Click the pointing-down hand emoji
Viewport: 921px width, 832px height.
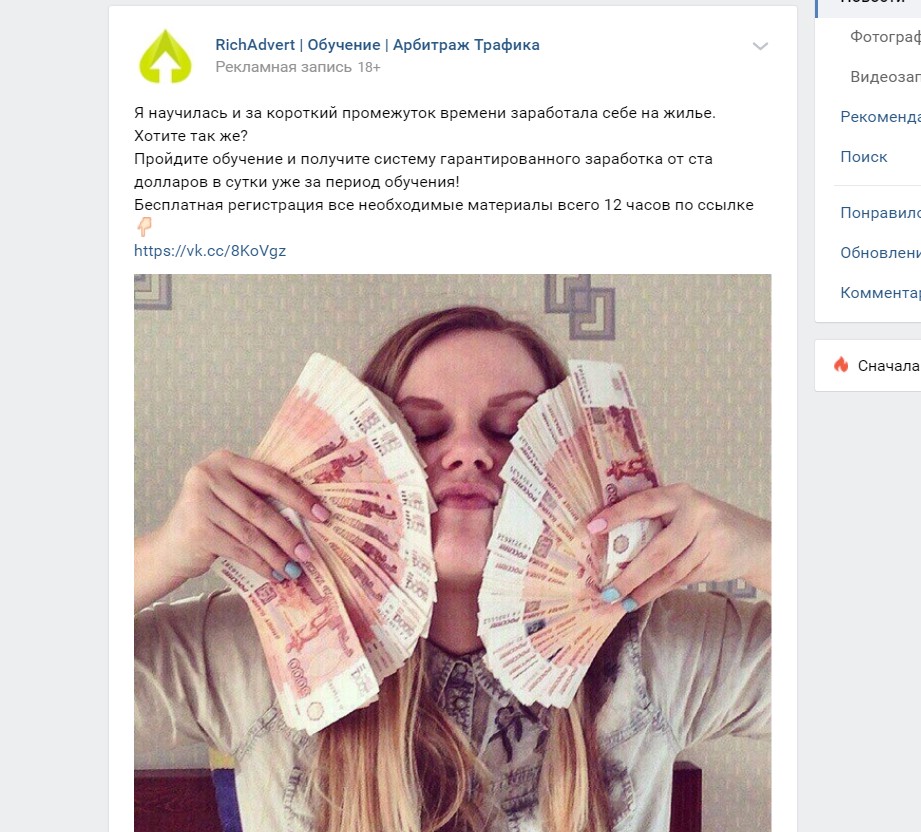(144, 226)
